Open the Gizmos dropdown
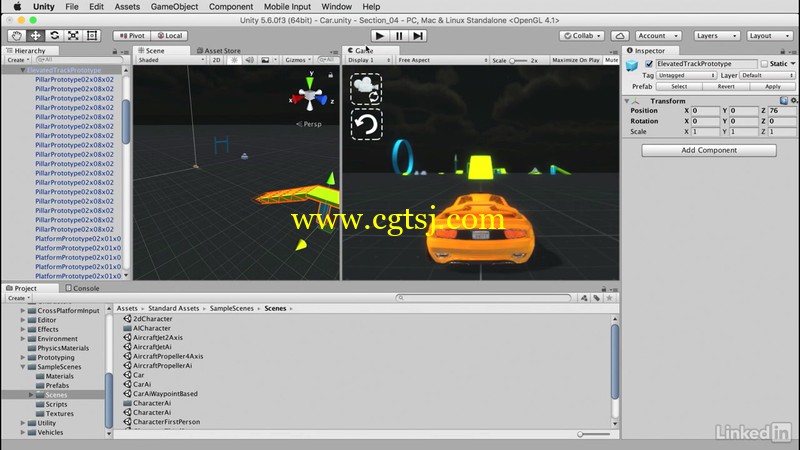 point(298,60)
